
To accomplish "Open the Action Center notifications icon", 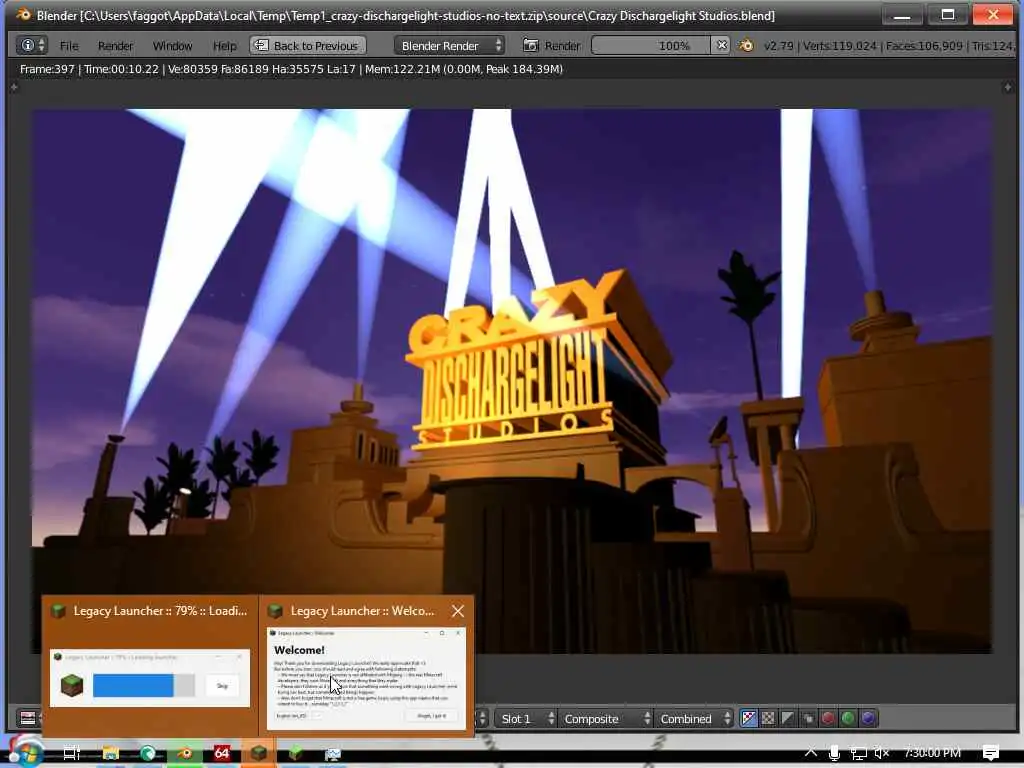I will [x=991, y=753].
